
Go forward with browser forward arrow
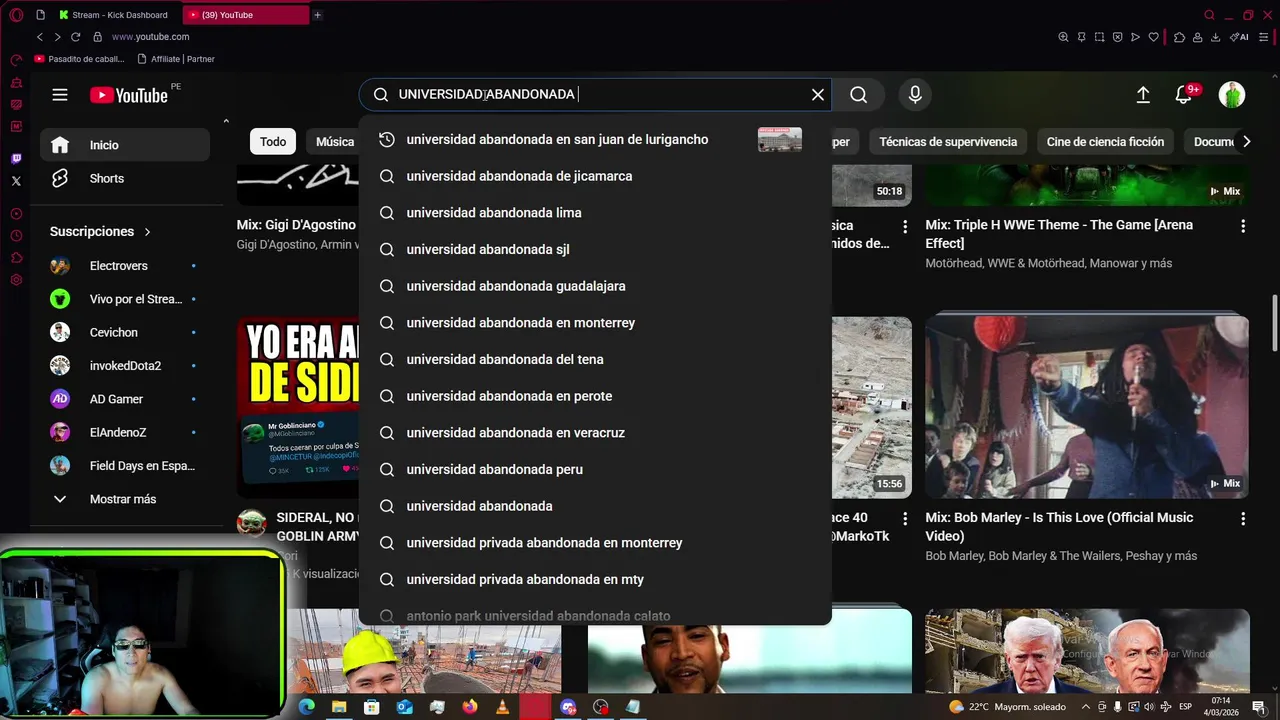57,37
